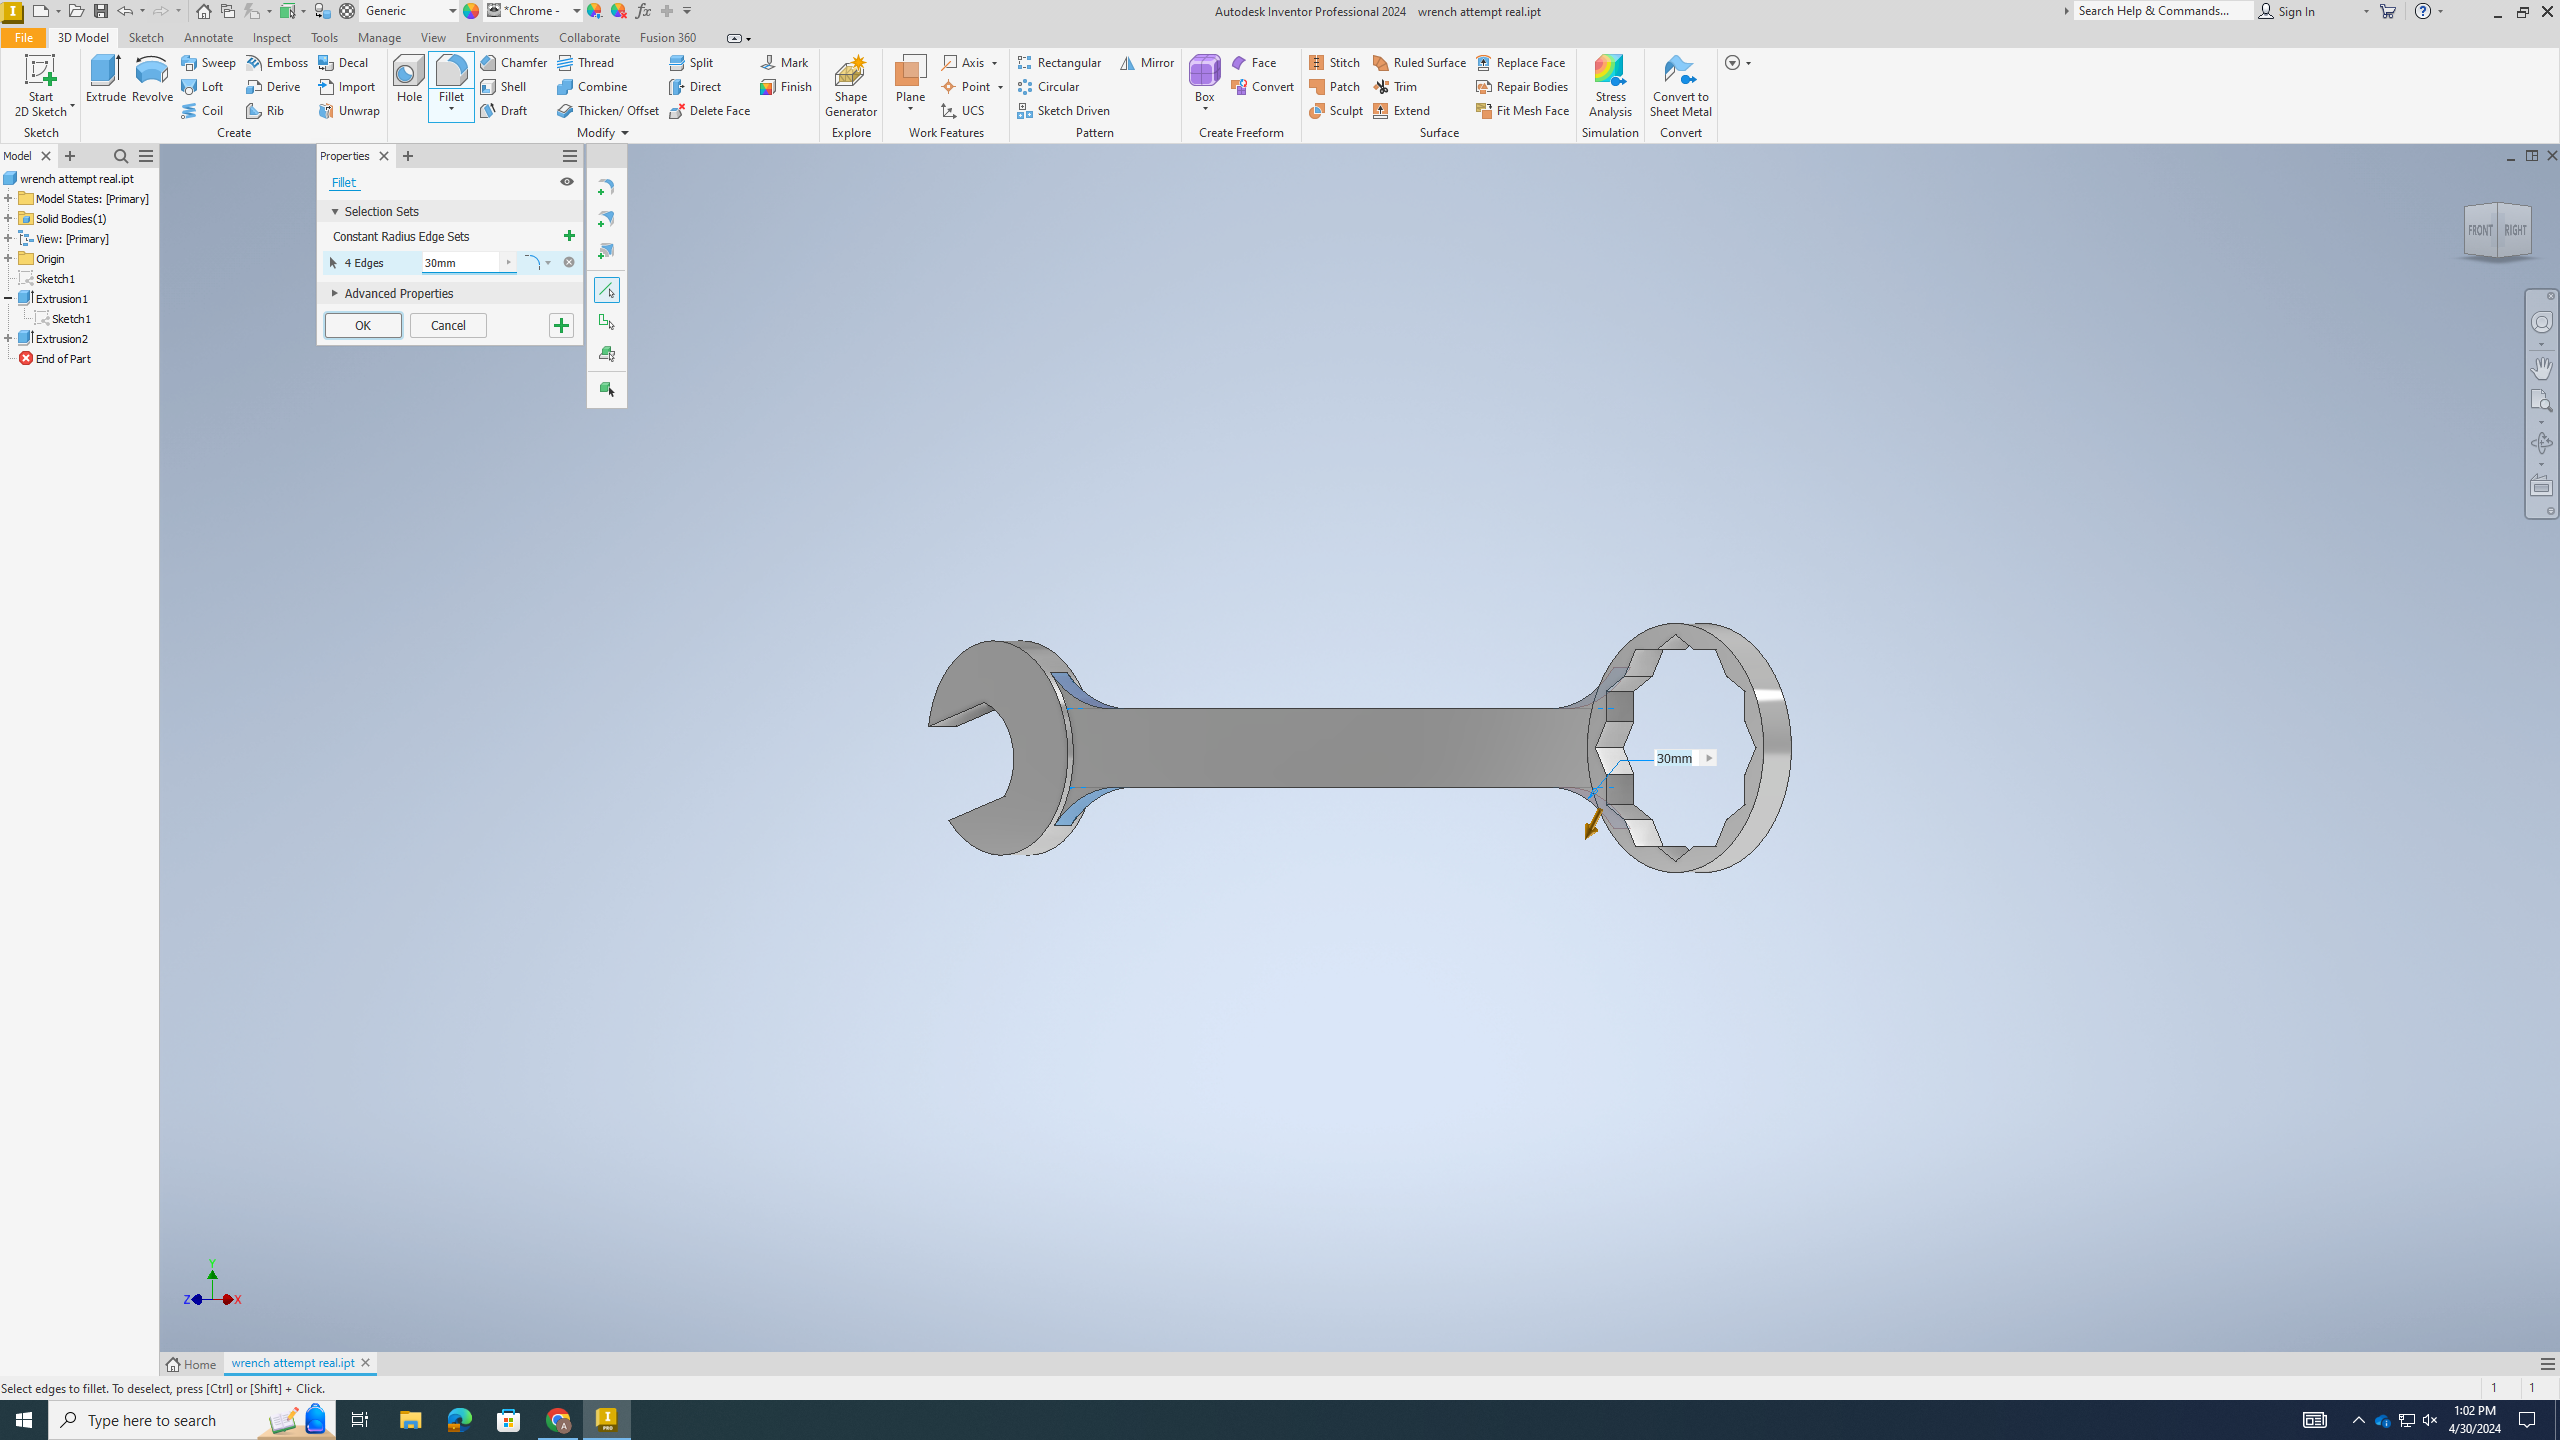Select the Coil tool
This screenshot has width=2560, height=1440.
[202, 110]
